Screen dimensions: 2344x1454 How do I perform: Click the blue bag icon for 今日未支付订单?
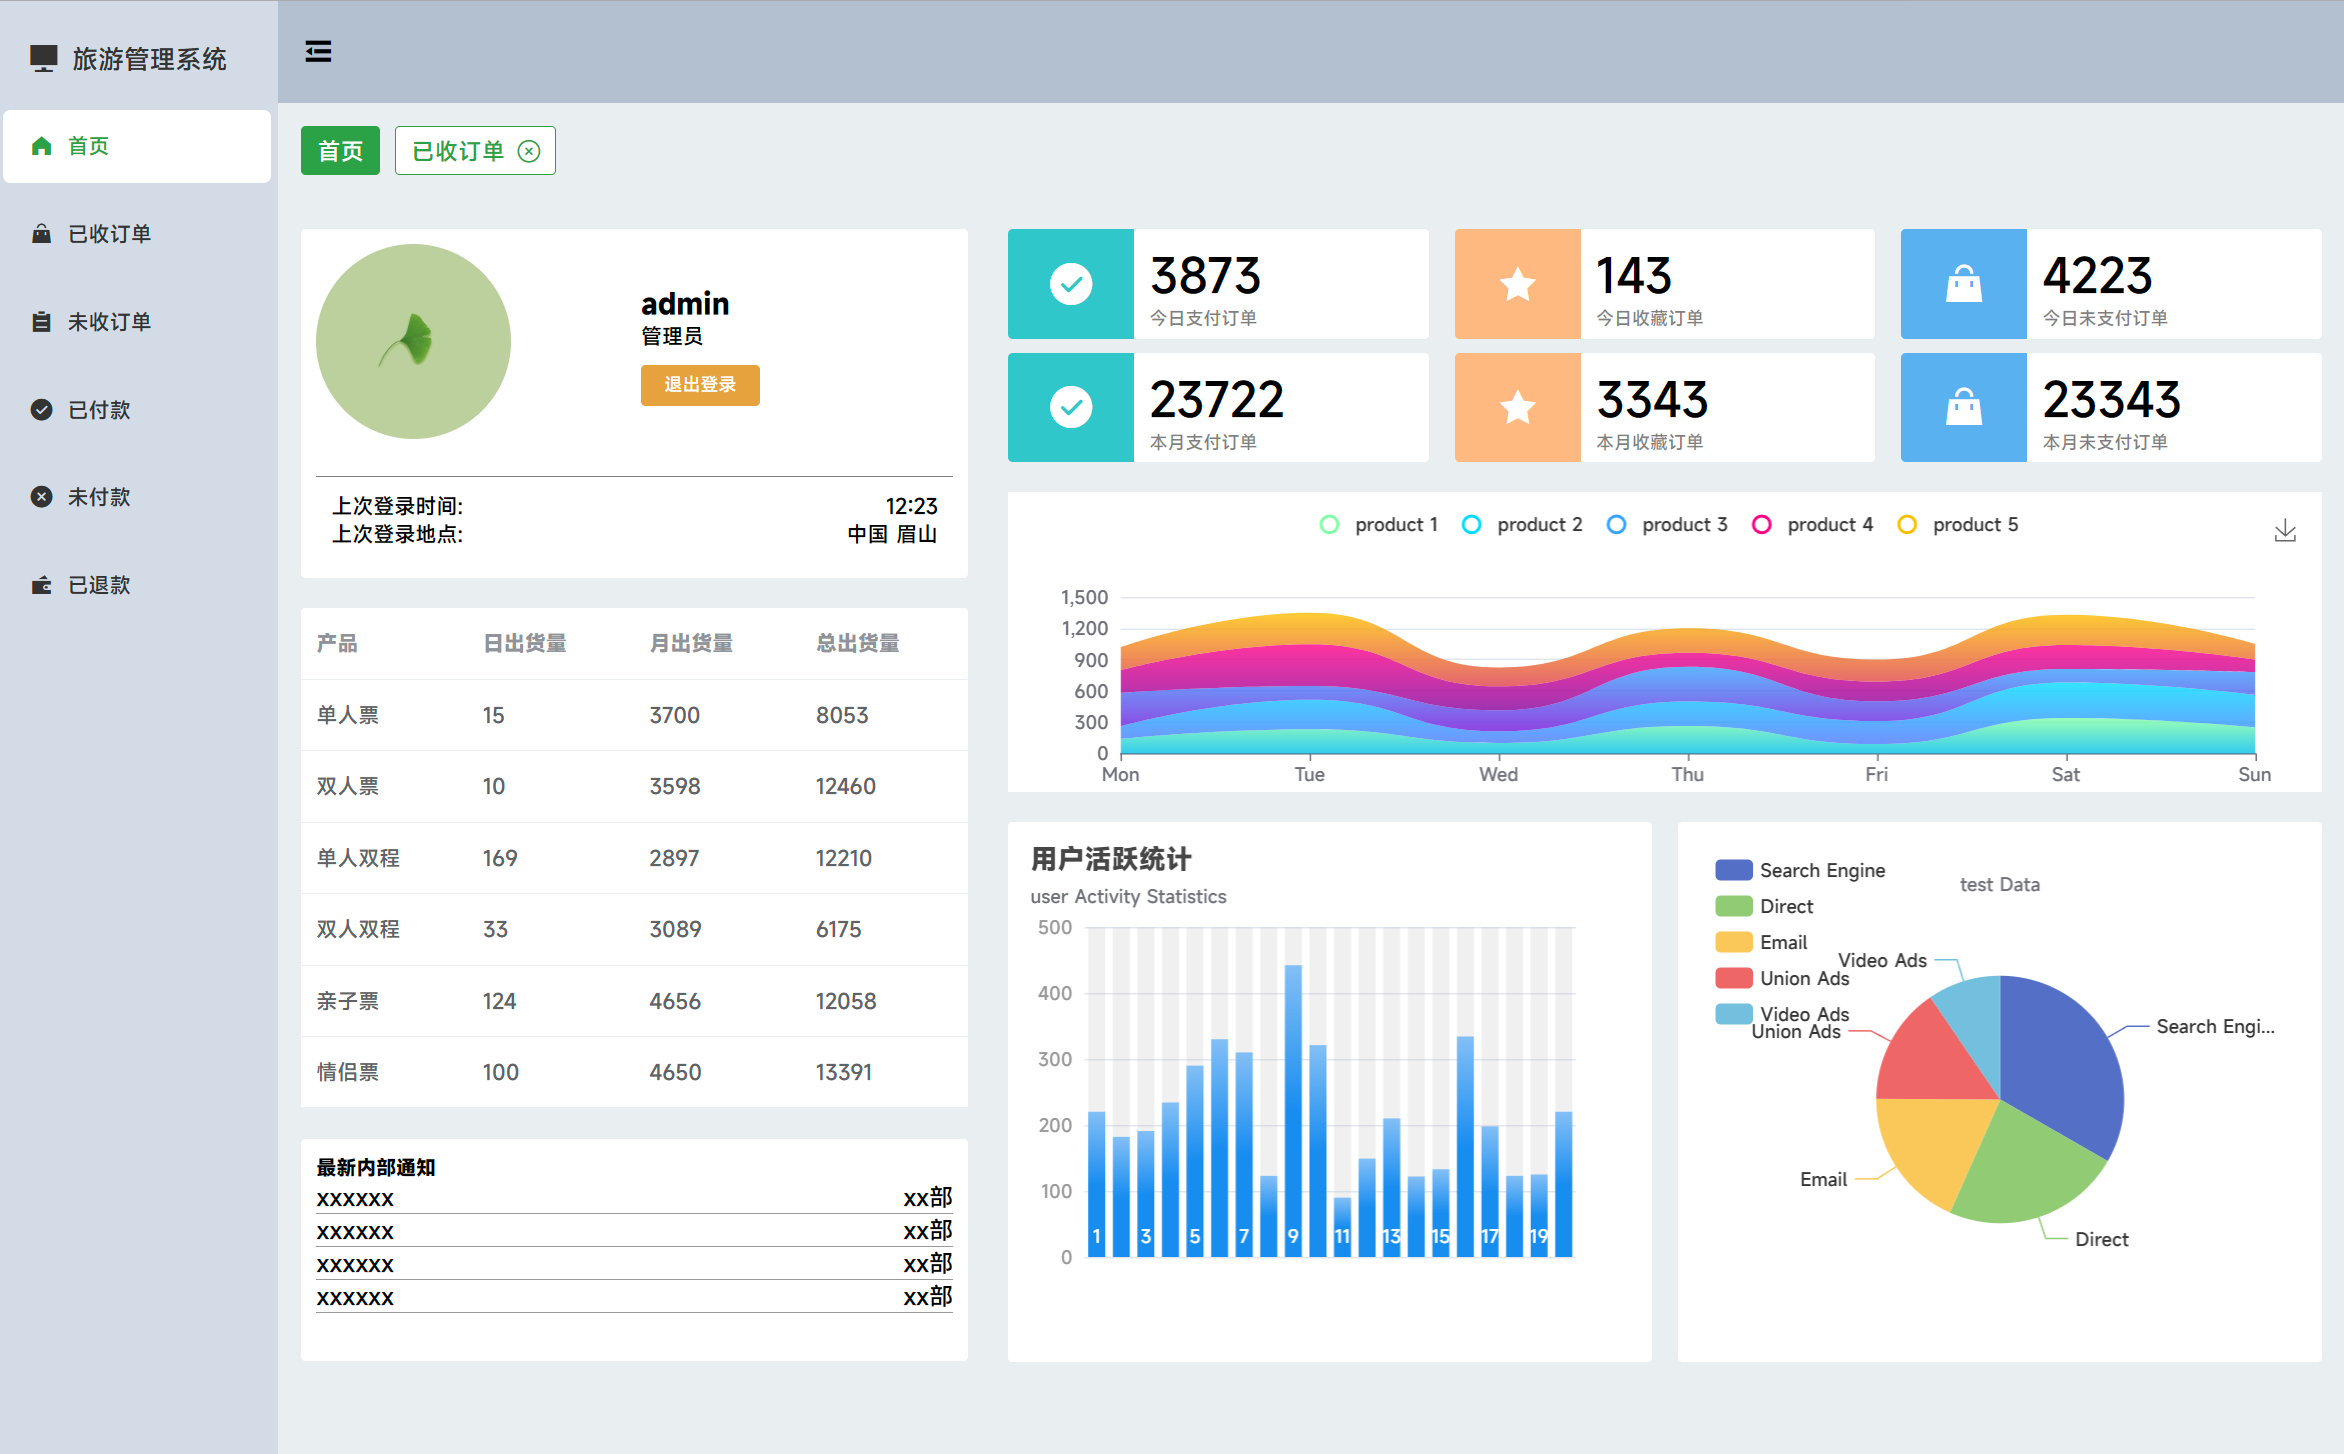point(1964,284)
